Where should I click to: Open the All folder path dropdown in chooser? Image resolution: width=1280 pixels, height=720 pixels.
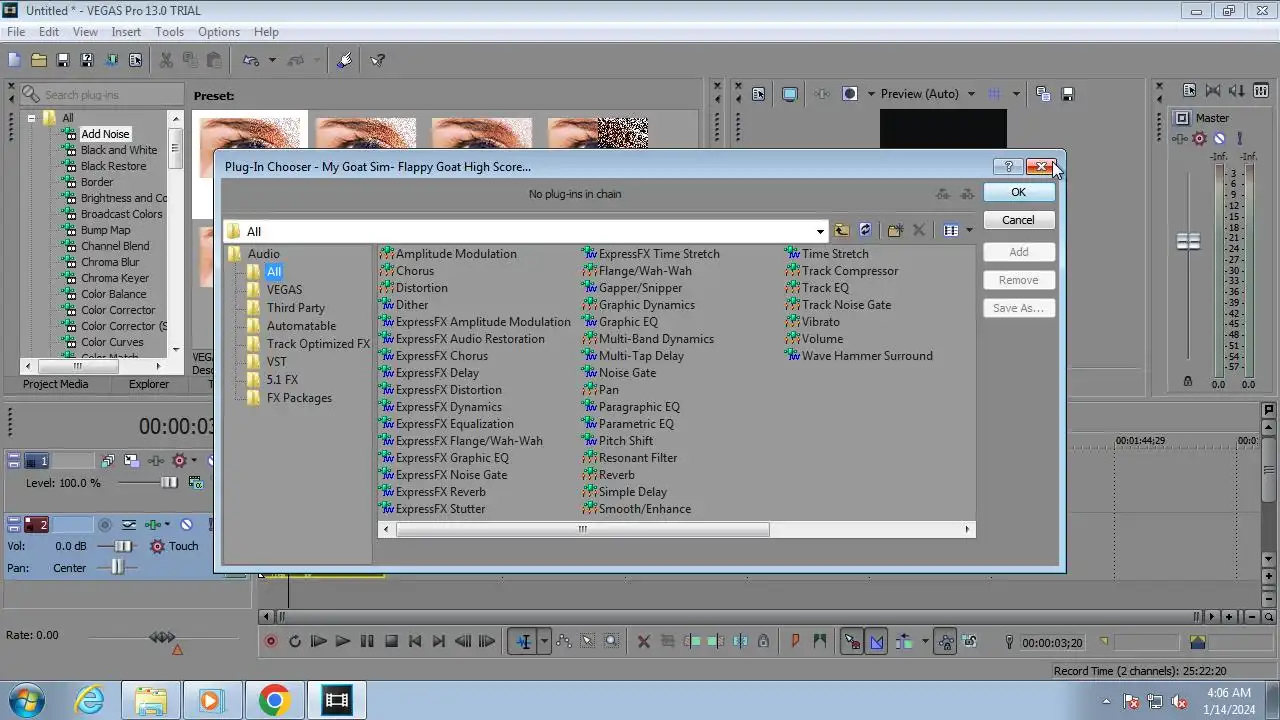pyautogui.click(x=820, y=231)
